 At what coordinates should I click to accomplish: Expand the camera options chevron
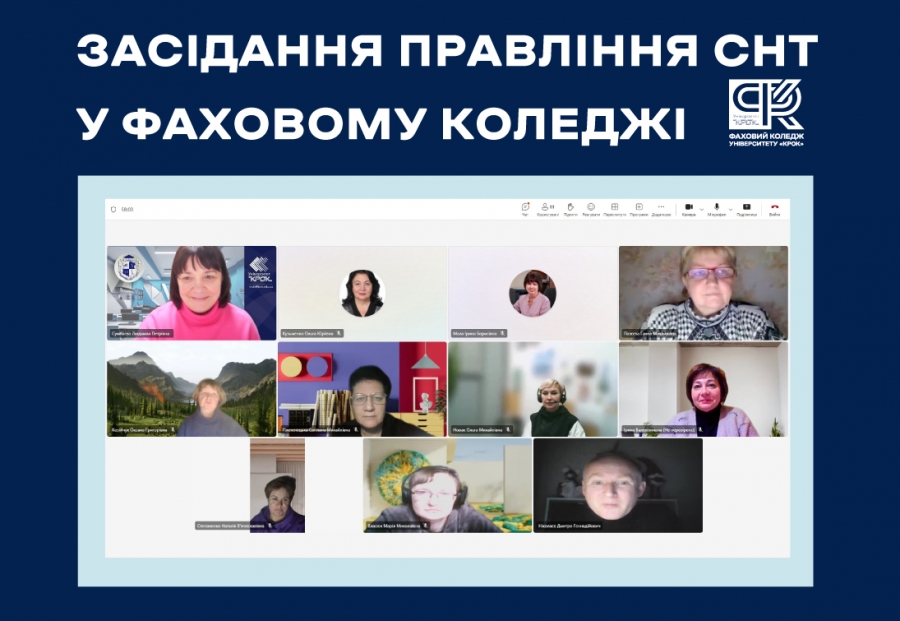coord(701,210)
